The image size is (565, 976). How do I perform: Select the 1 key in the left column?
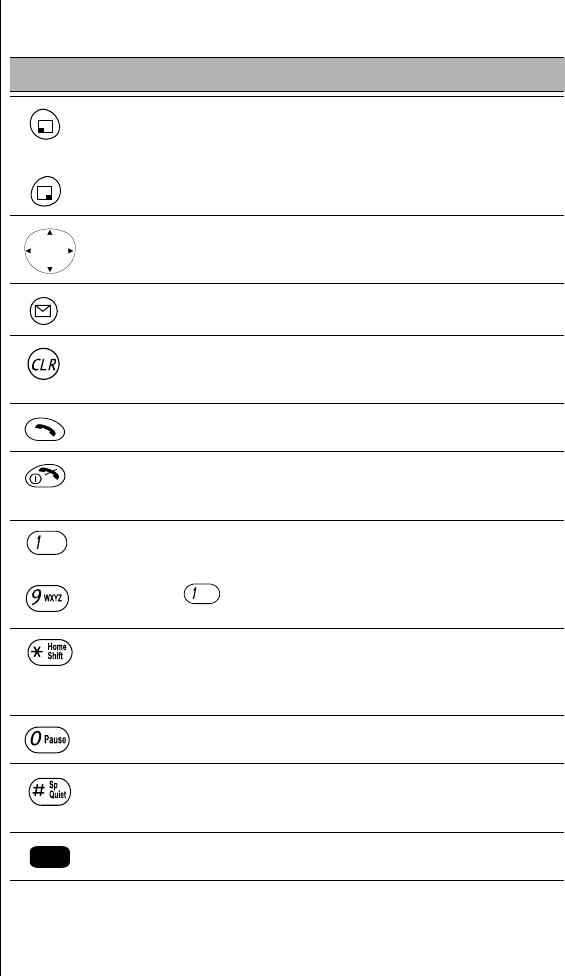coord(47,543)
